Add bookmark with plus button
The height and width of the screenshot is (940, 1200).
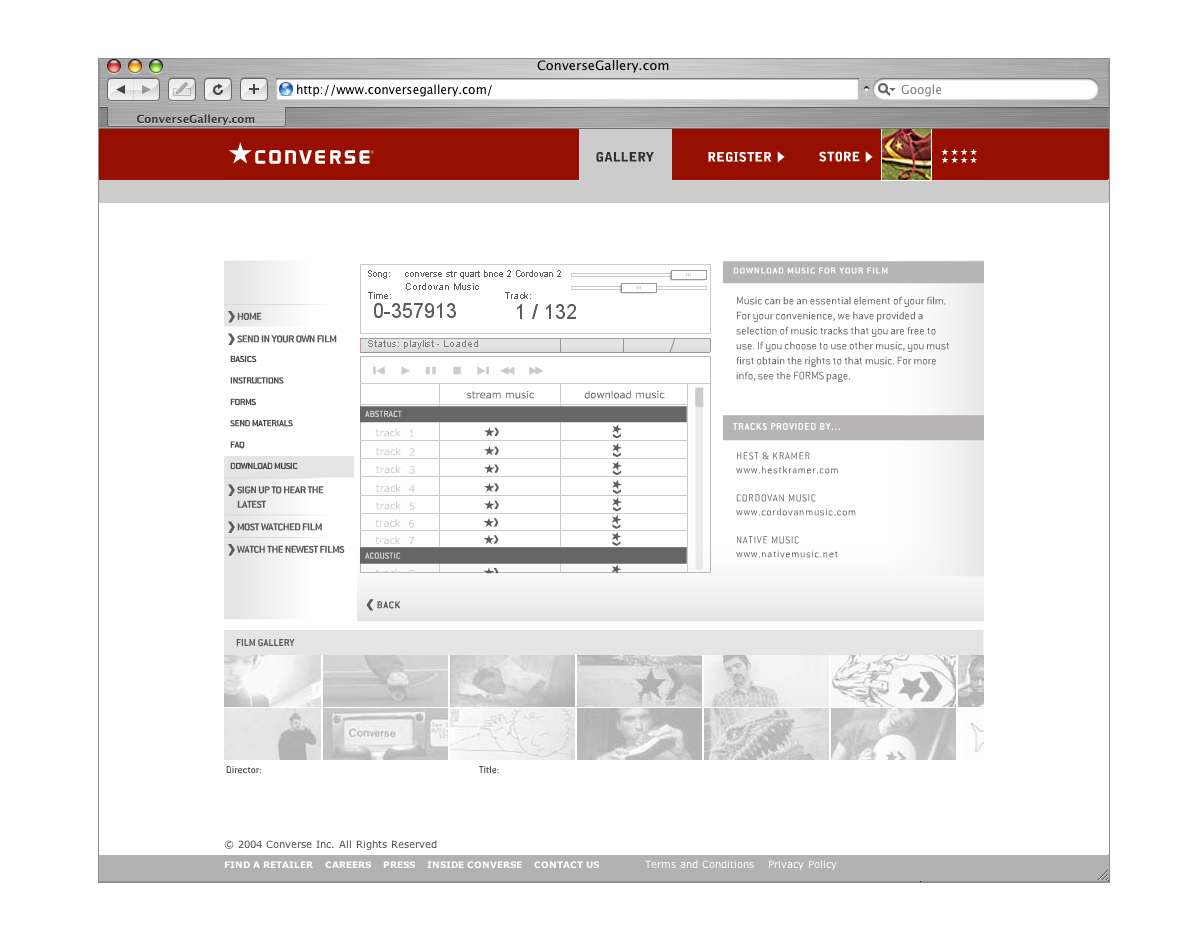pos(254,89)
